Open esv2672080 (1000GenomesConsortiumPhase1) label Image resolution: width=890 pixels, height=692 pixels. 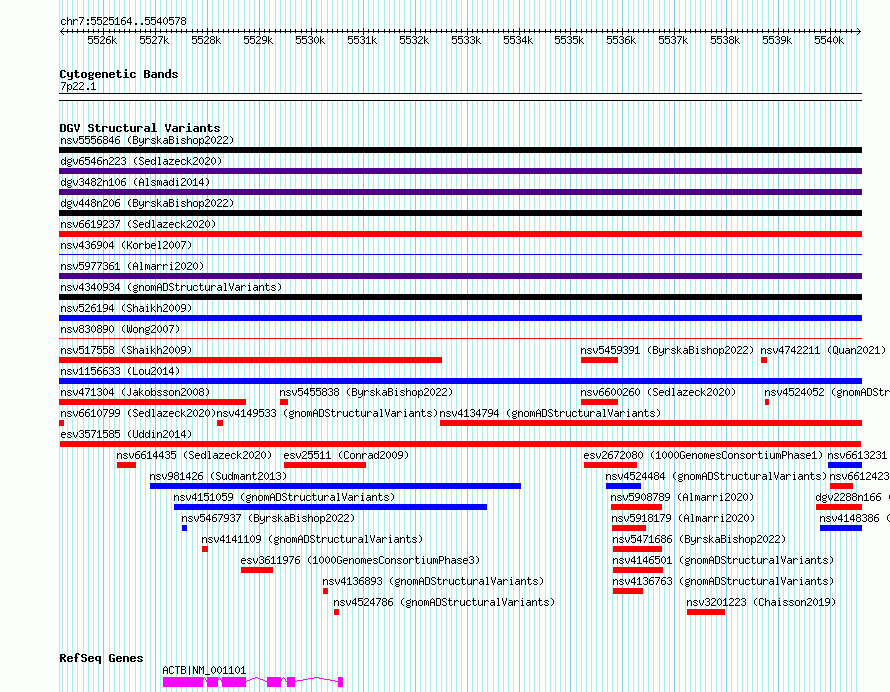pyautogui.click(x=703, y=455)
